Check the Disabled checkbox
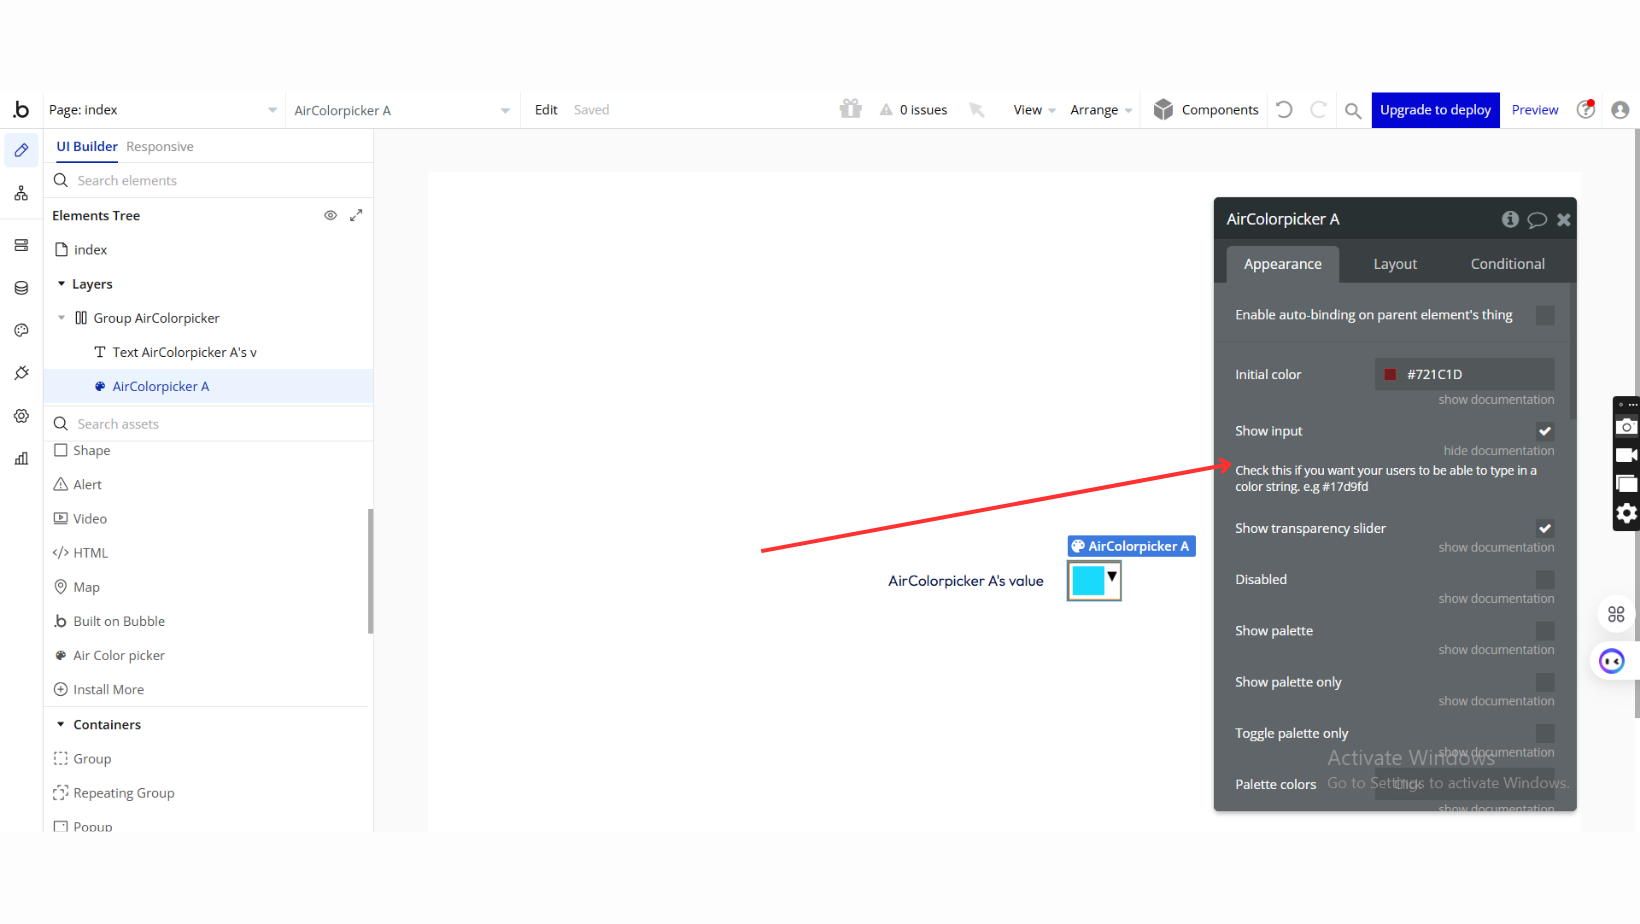The width and height of the screenshot is (1640, 924). 1545,580
